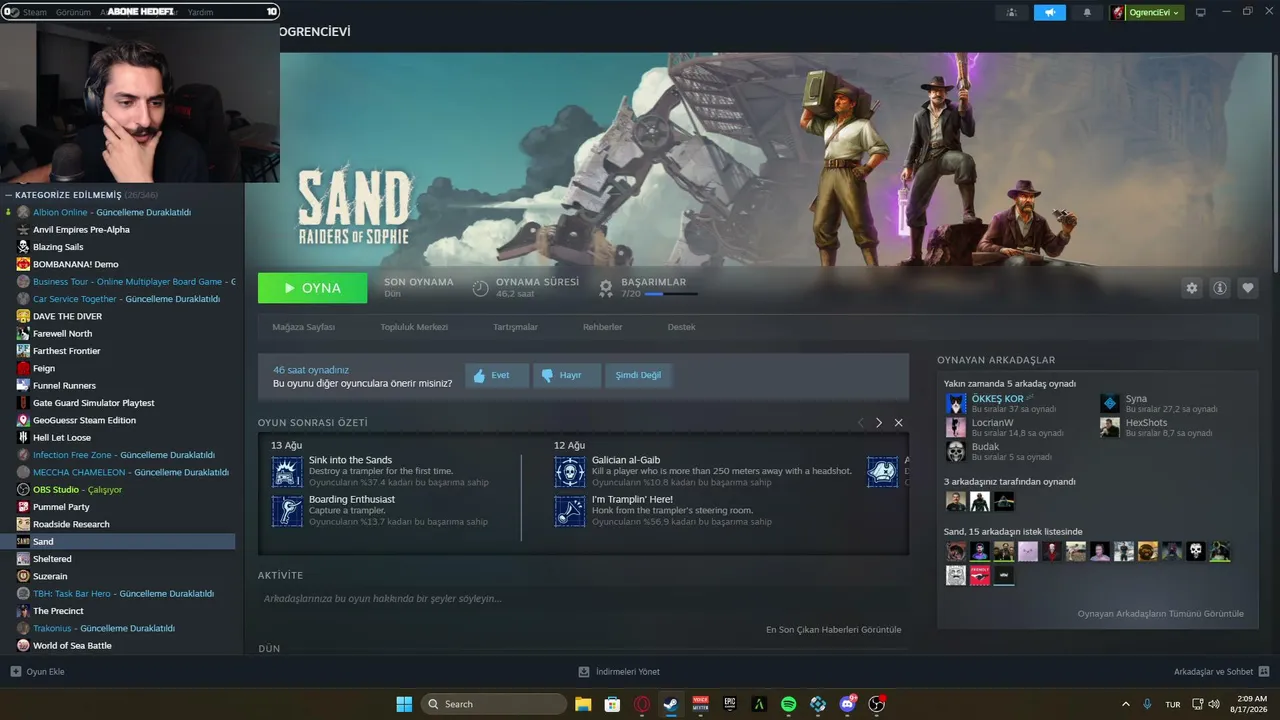Viewport: 1280px width, 720px height.
Task: Open Voicemeeter from the taskbar
Action: coord(700,704)
